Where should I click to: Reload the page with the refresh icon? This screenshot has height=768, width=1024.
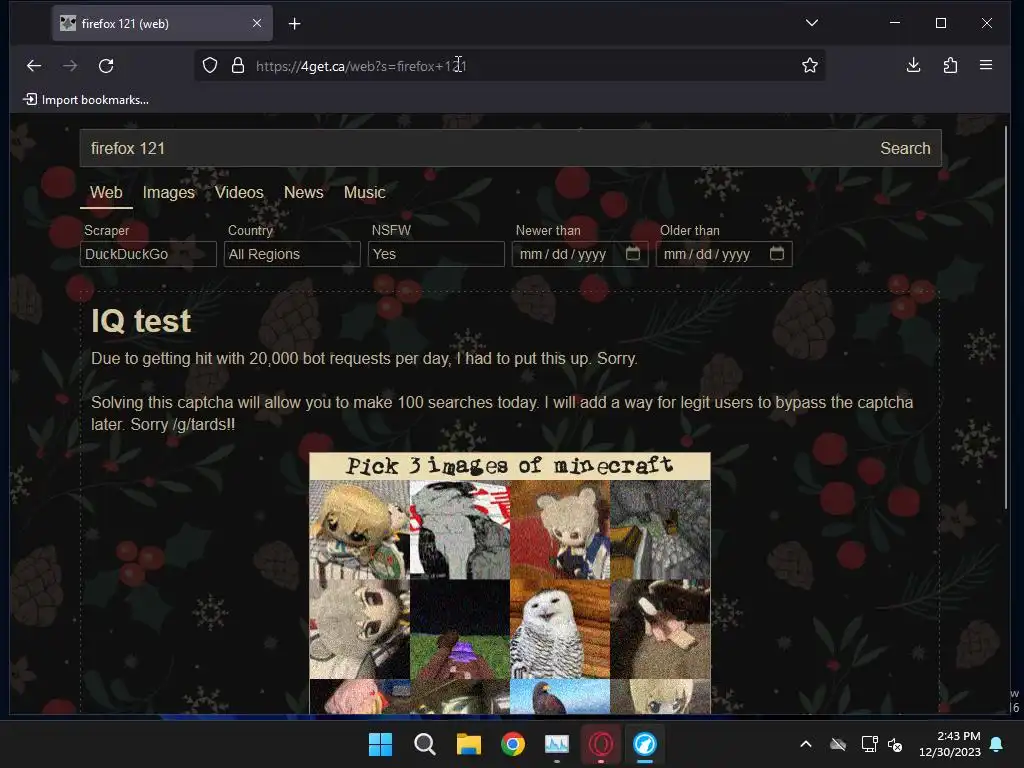[106, 65]
